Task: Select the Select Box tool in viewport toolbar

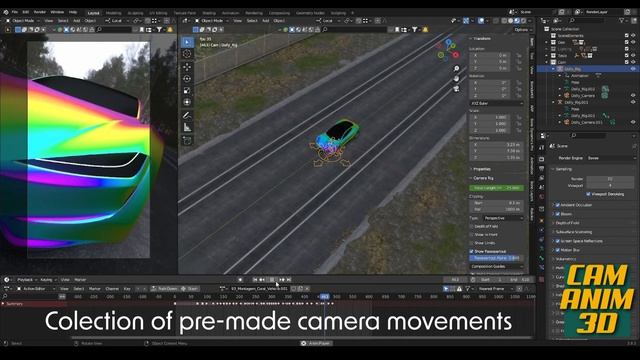Action: pyautogui.click(x=187, y=42)
